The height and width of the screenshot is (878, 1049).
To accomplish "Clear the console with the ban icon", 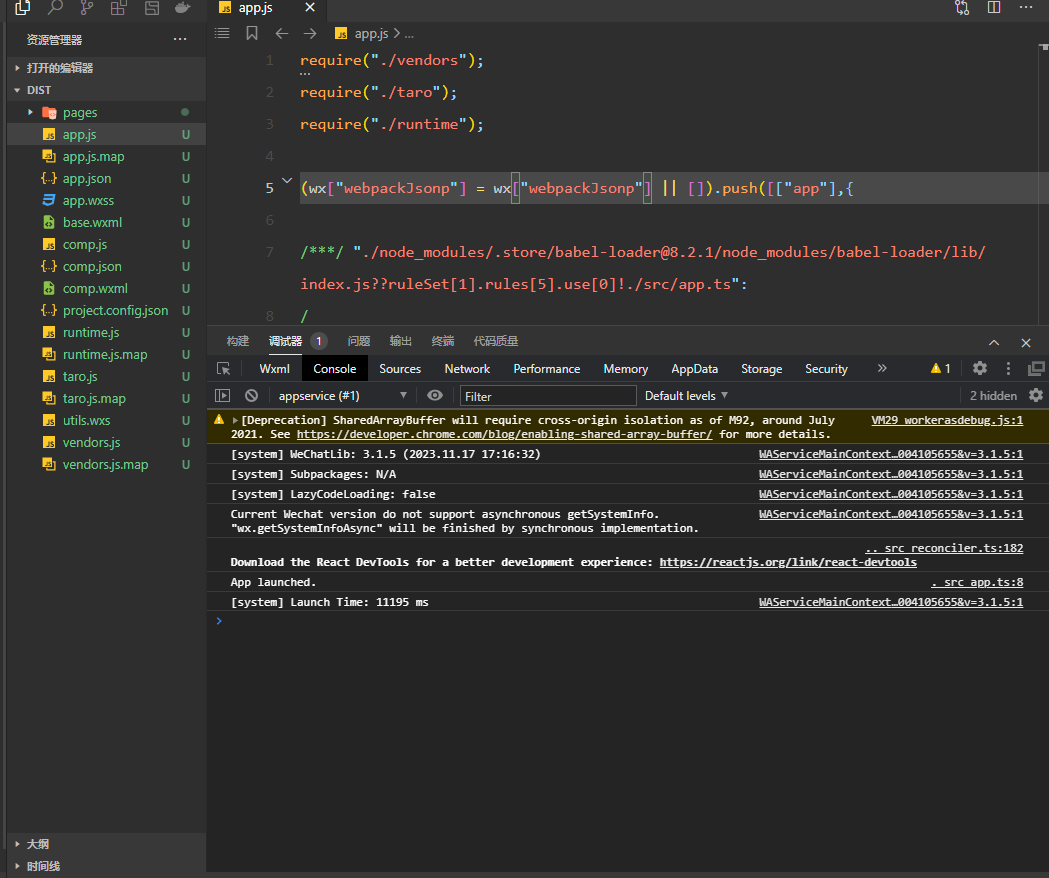I will tap(252, 396).
